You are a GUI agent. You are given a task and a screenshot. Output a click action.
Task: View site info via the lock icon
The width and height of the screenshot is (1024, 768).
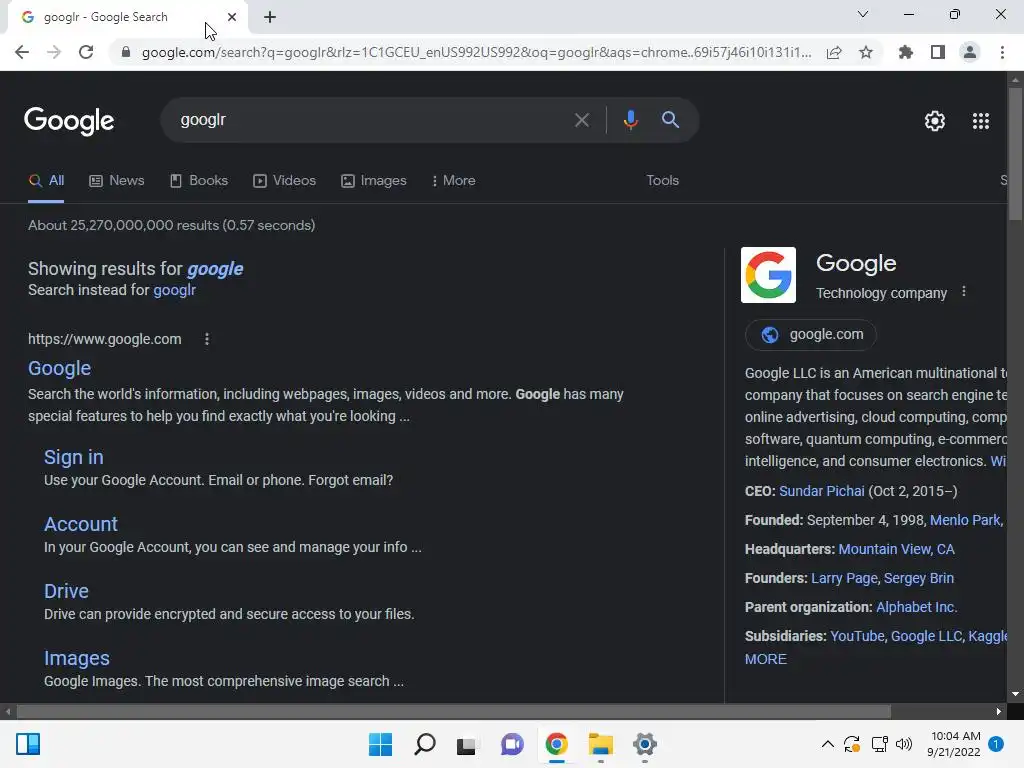(x=126, y=52)
